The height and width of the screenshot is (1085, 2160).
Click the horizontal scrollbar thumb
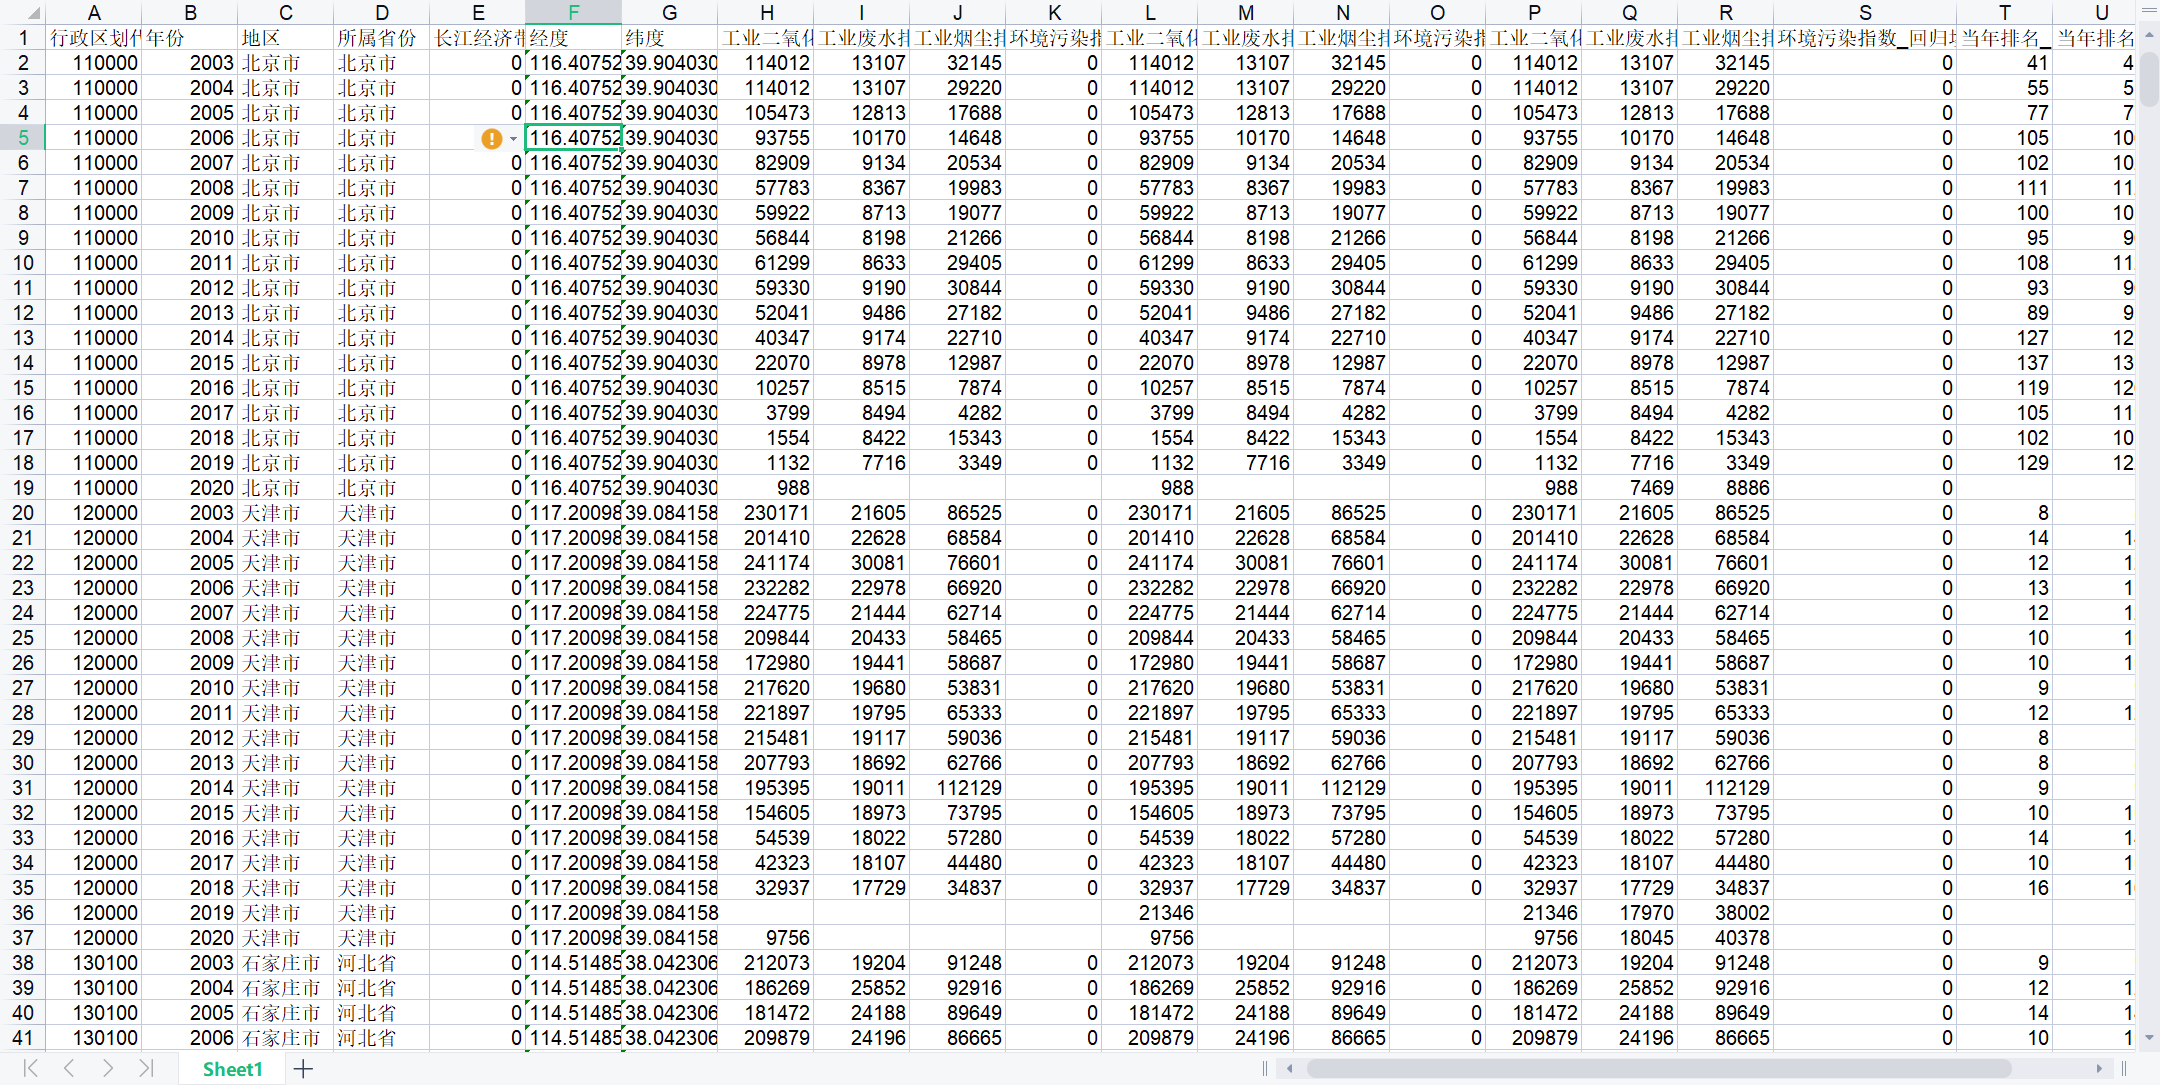tap(1658, 1069)
